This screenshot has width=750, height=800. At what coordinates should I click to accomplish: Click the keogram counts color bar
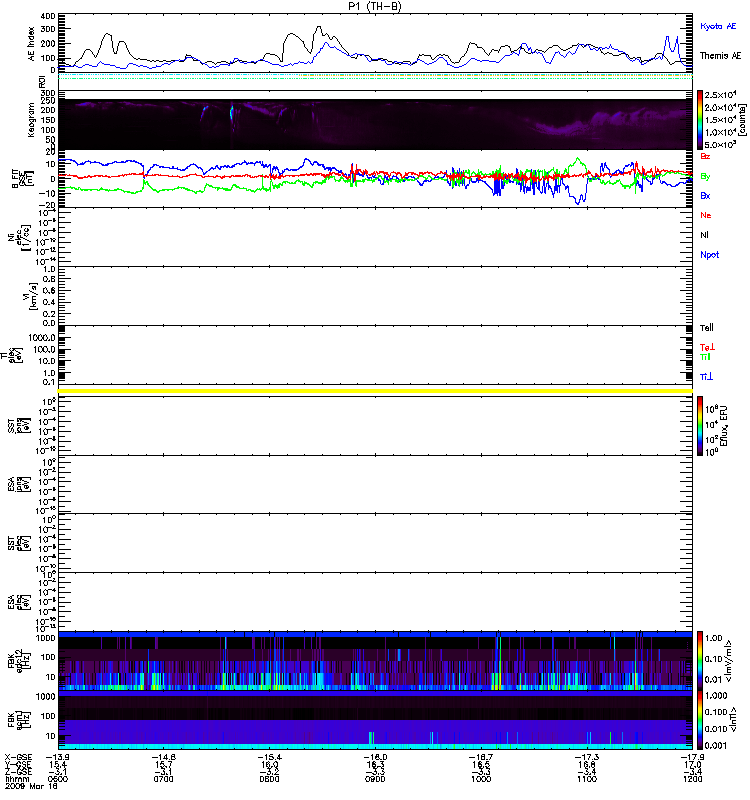point(700,120)
